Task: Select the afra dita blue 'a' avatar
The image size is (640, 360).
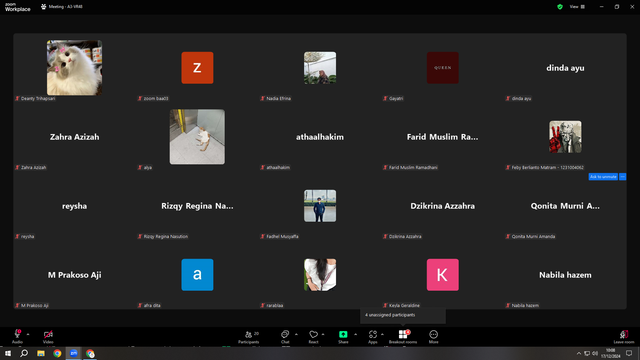Action: pyautogui.click(x=197, y=275)
